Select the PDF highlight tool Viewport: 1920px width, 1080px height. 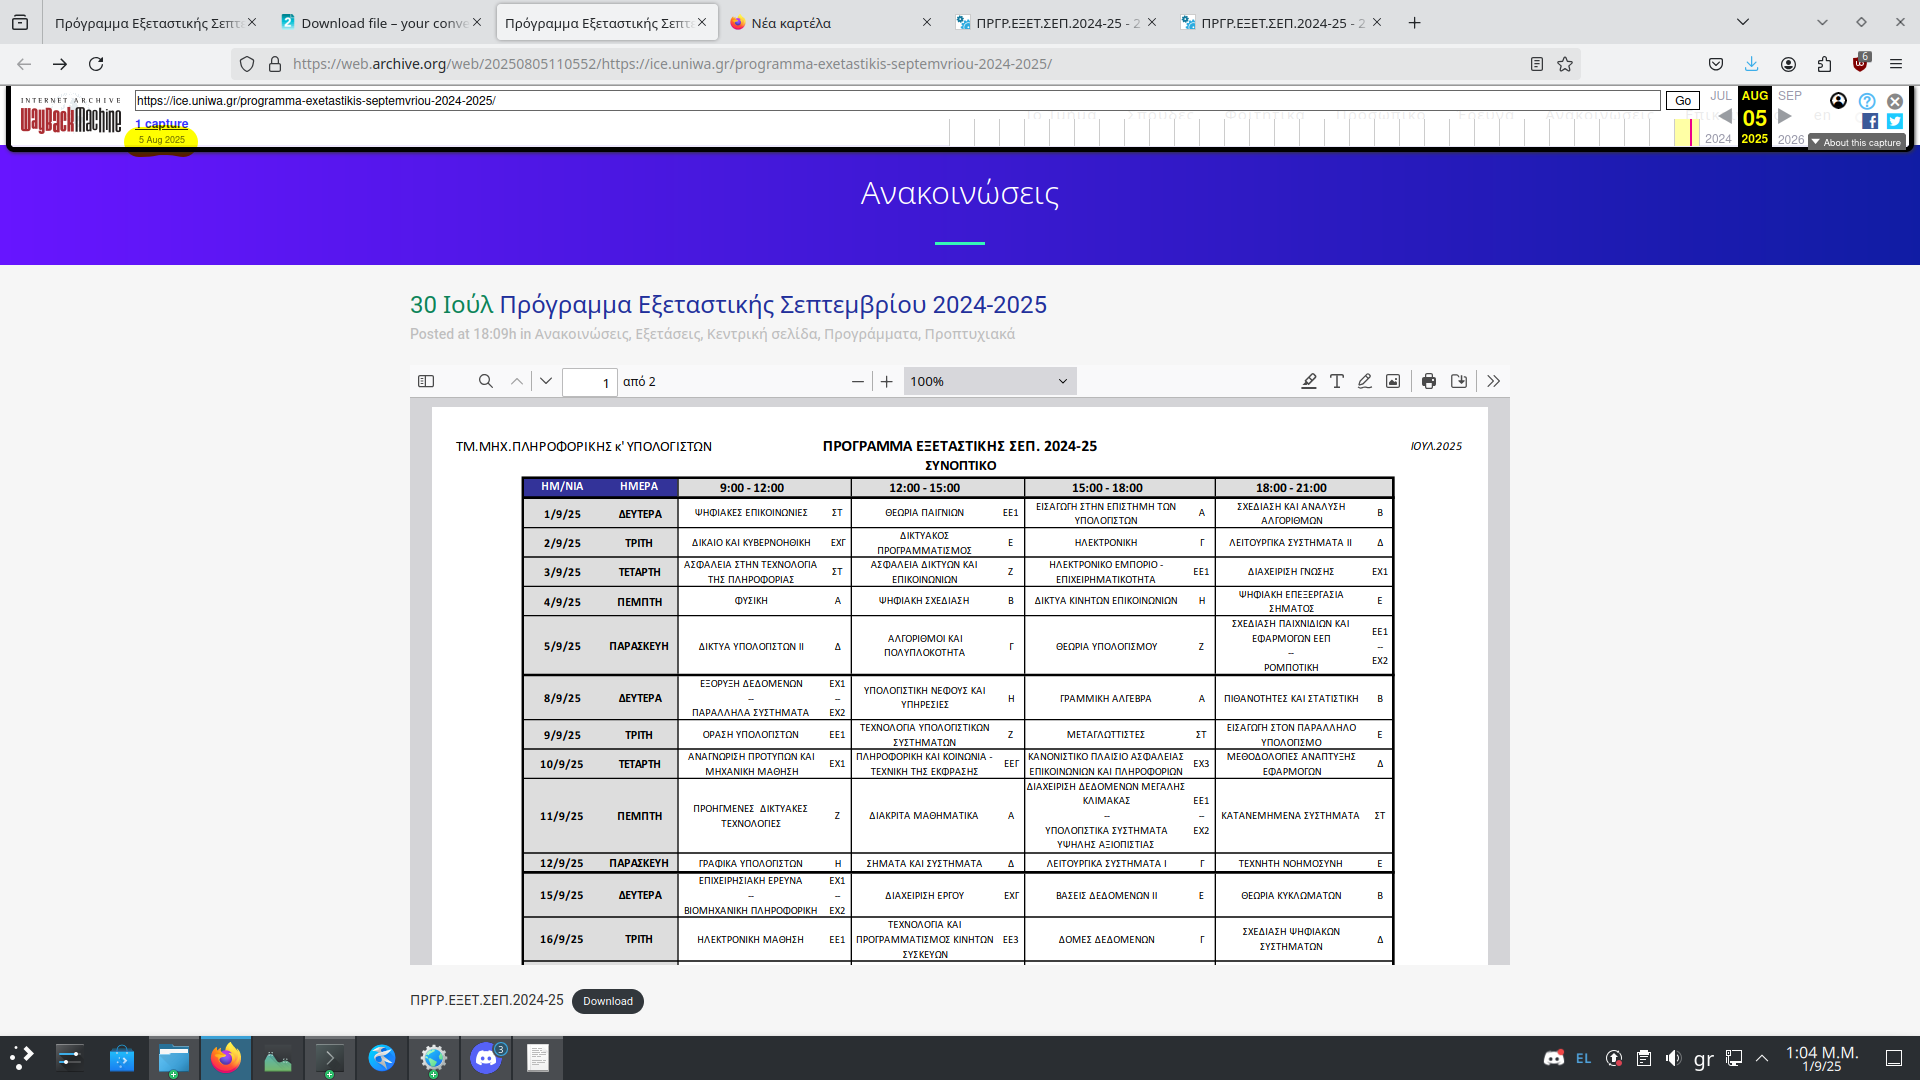[1308, 381]
